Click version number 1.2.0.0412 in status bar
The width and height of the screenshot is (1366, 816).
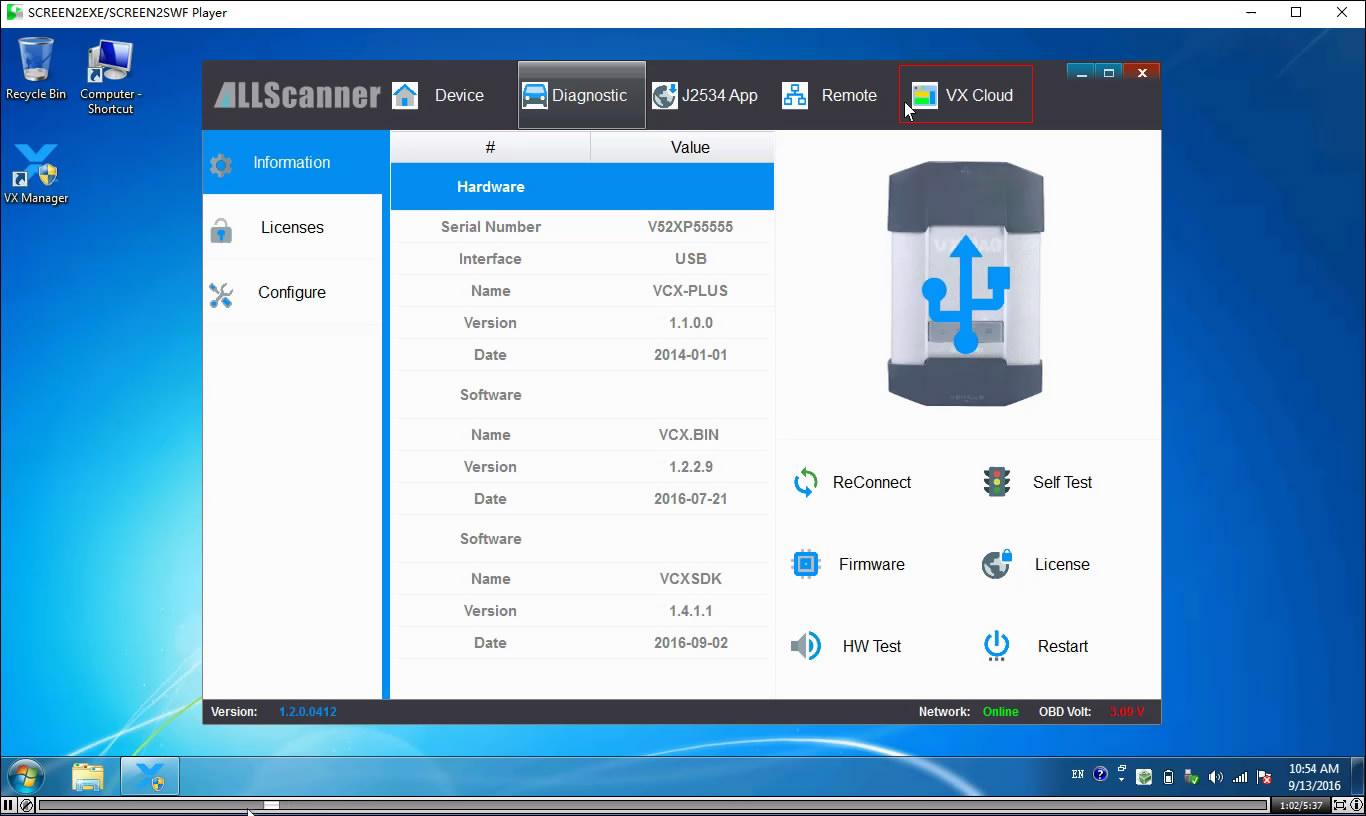(x=308, y=712)
